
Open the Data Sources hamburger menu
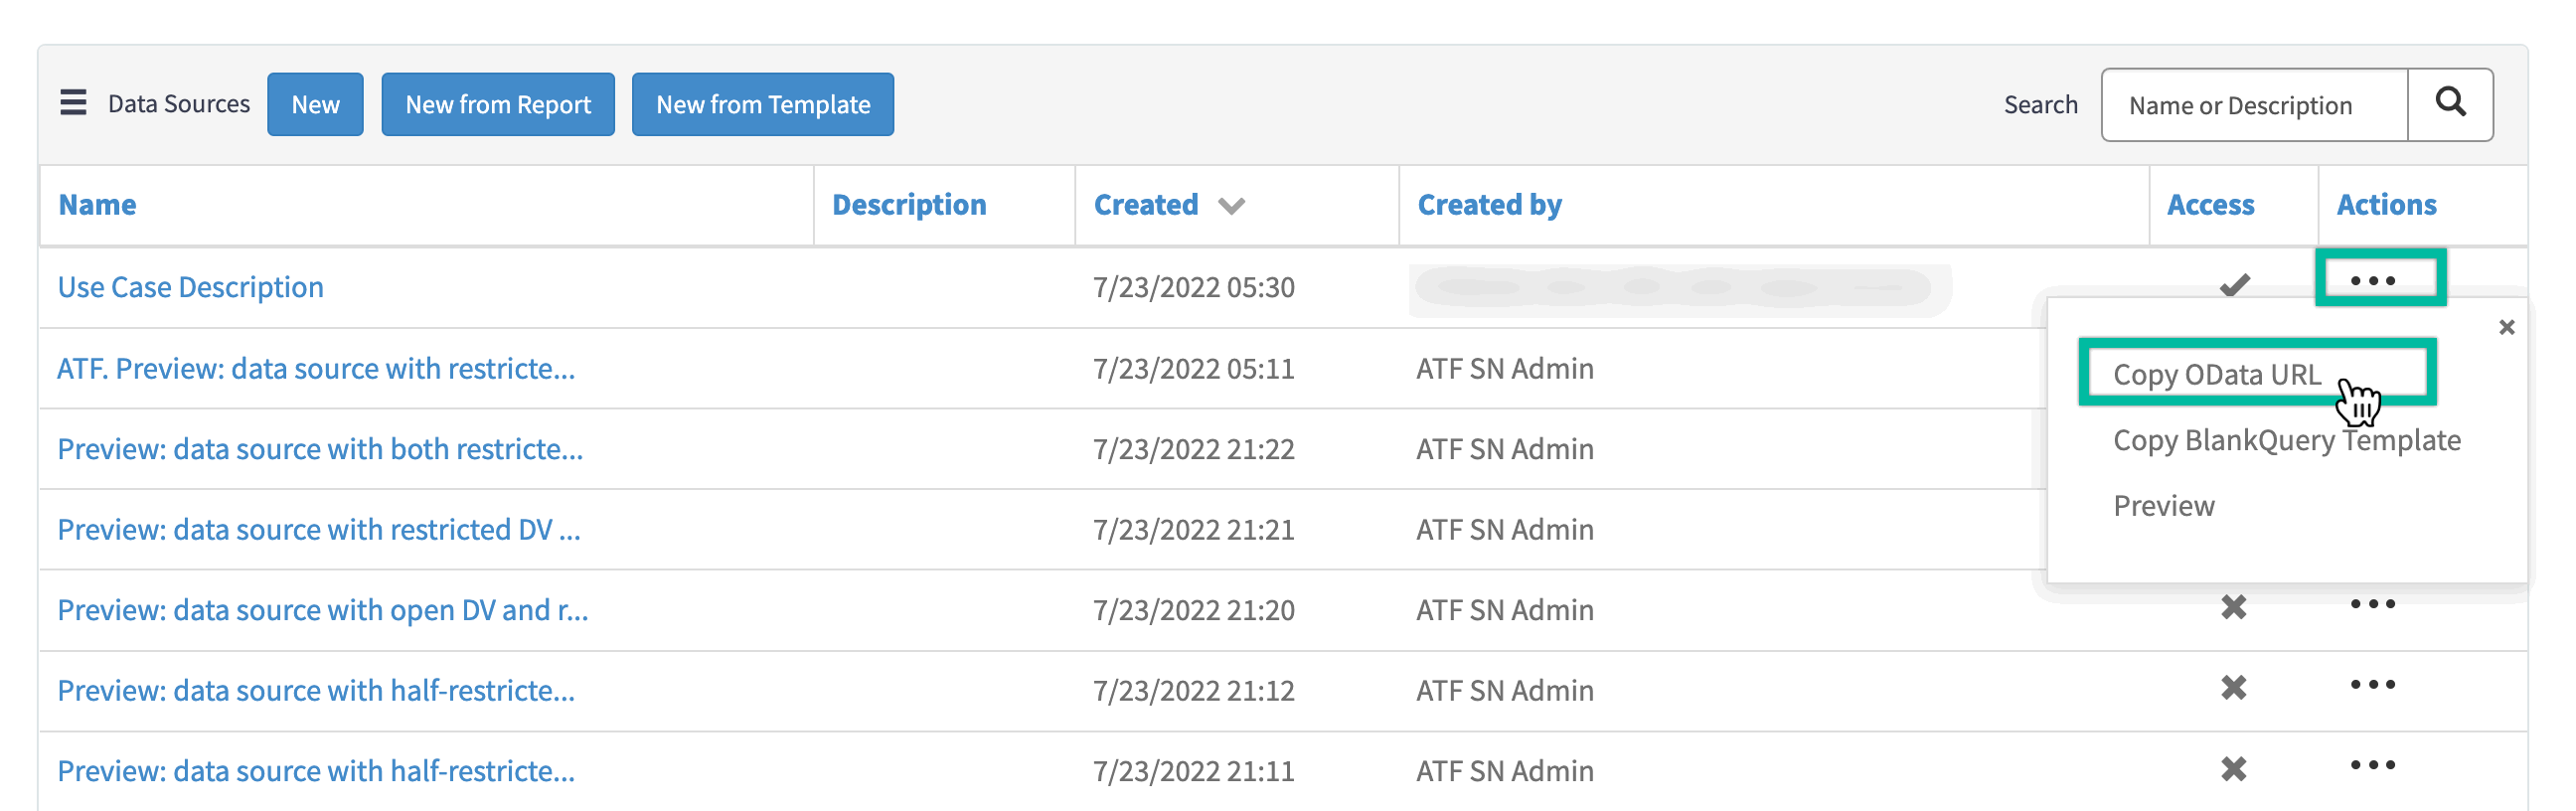pyautogui.click(x=74, y=103)
